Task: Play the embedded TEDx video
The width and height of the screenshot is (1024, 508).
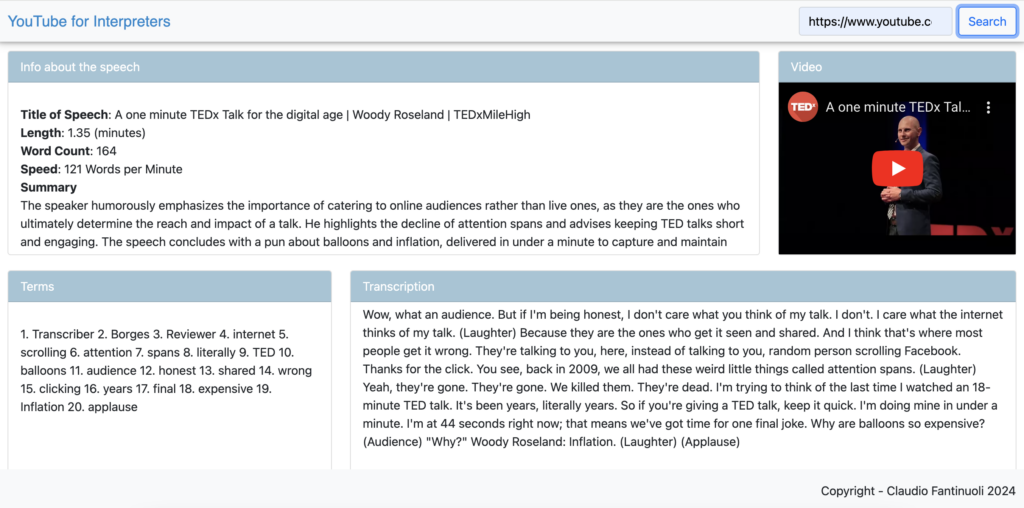Action: [x=897, y=168]
